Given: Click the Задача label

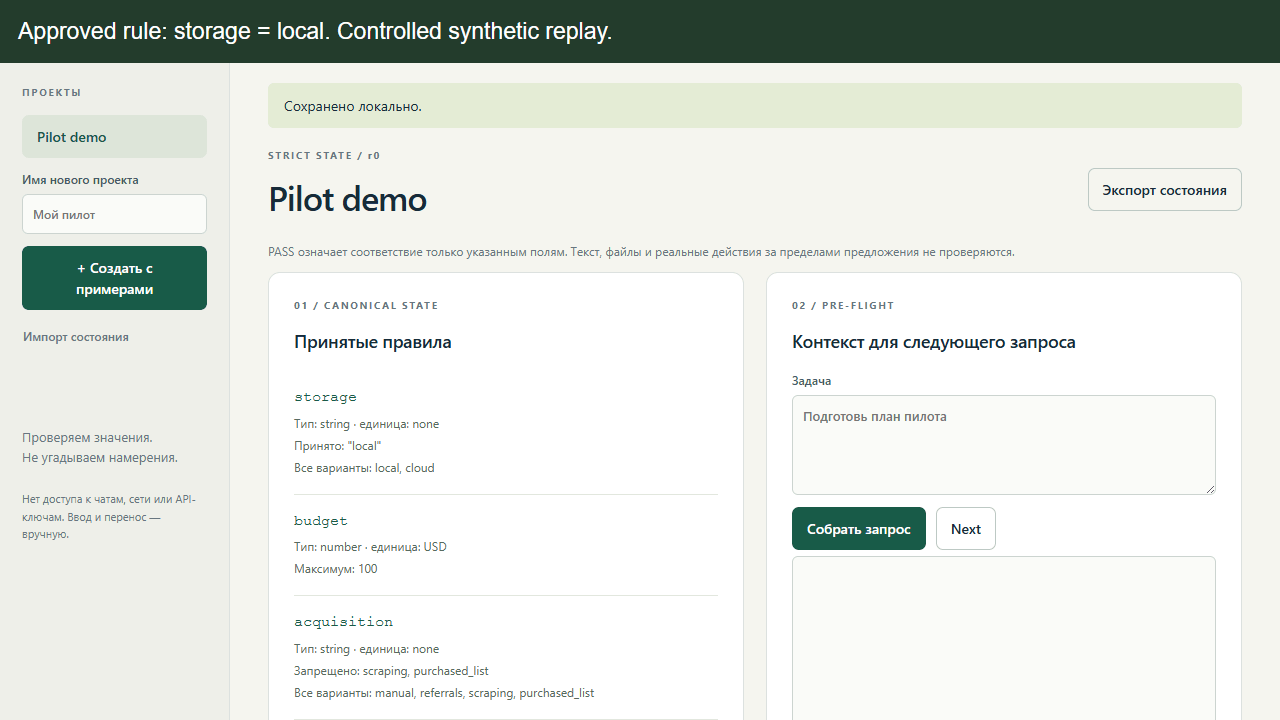Looking at the screenshot, I should click(811, 381).
